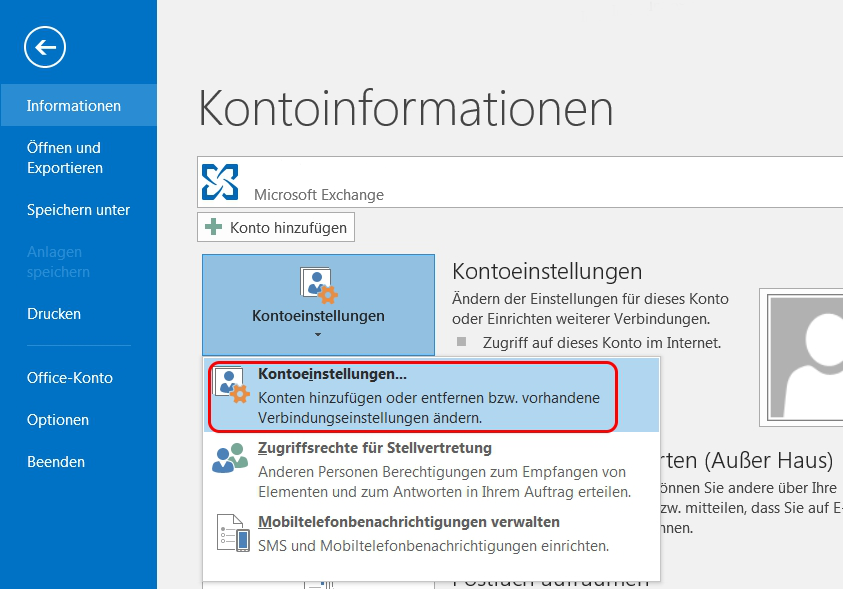The width and height of the screenshot is (843, 589).
Task: Click the profile picture placeholder
Action: [801, 357]
